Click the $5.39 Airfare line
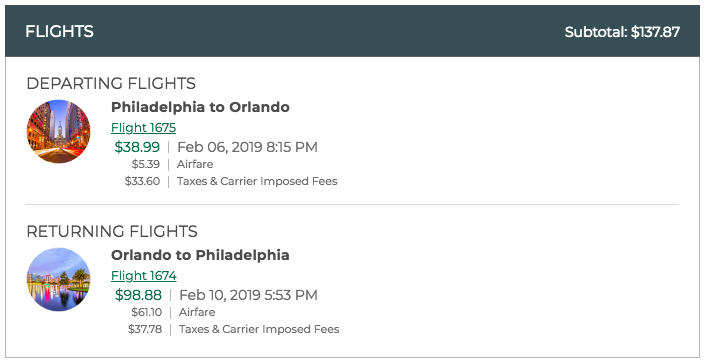This screenshot has height=364, width=707. click(172, 164)
